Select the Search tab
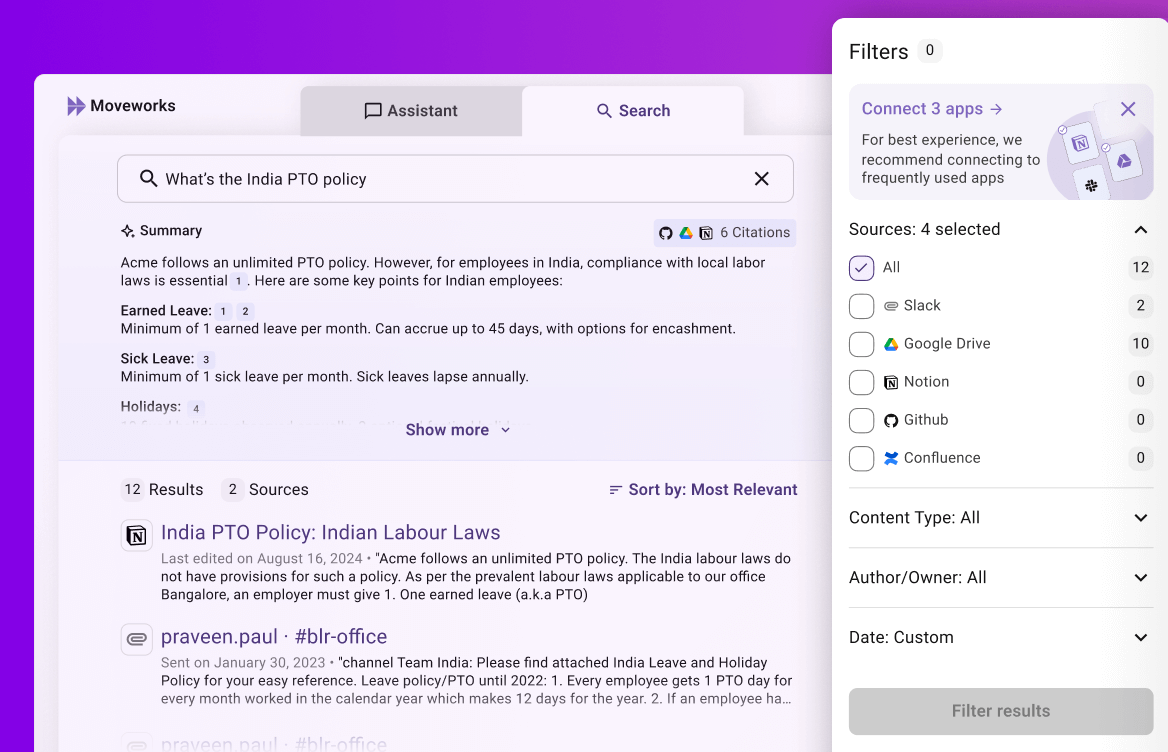 tap(633, 111)
